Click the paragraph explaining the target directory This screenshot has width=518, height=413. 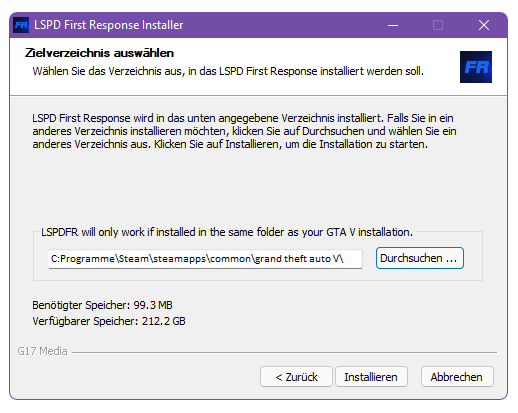[x=244, y=131]
